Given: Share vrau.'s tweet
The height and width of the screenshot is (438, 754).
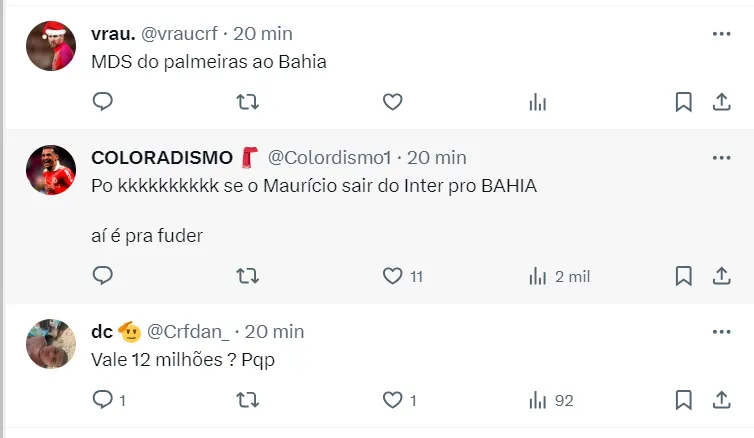Looking at the screenshot, I should [x=721, y=101].
